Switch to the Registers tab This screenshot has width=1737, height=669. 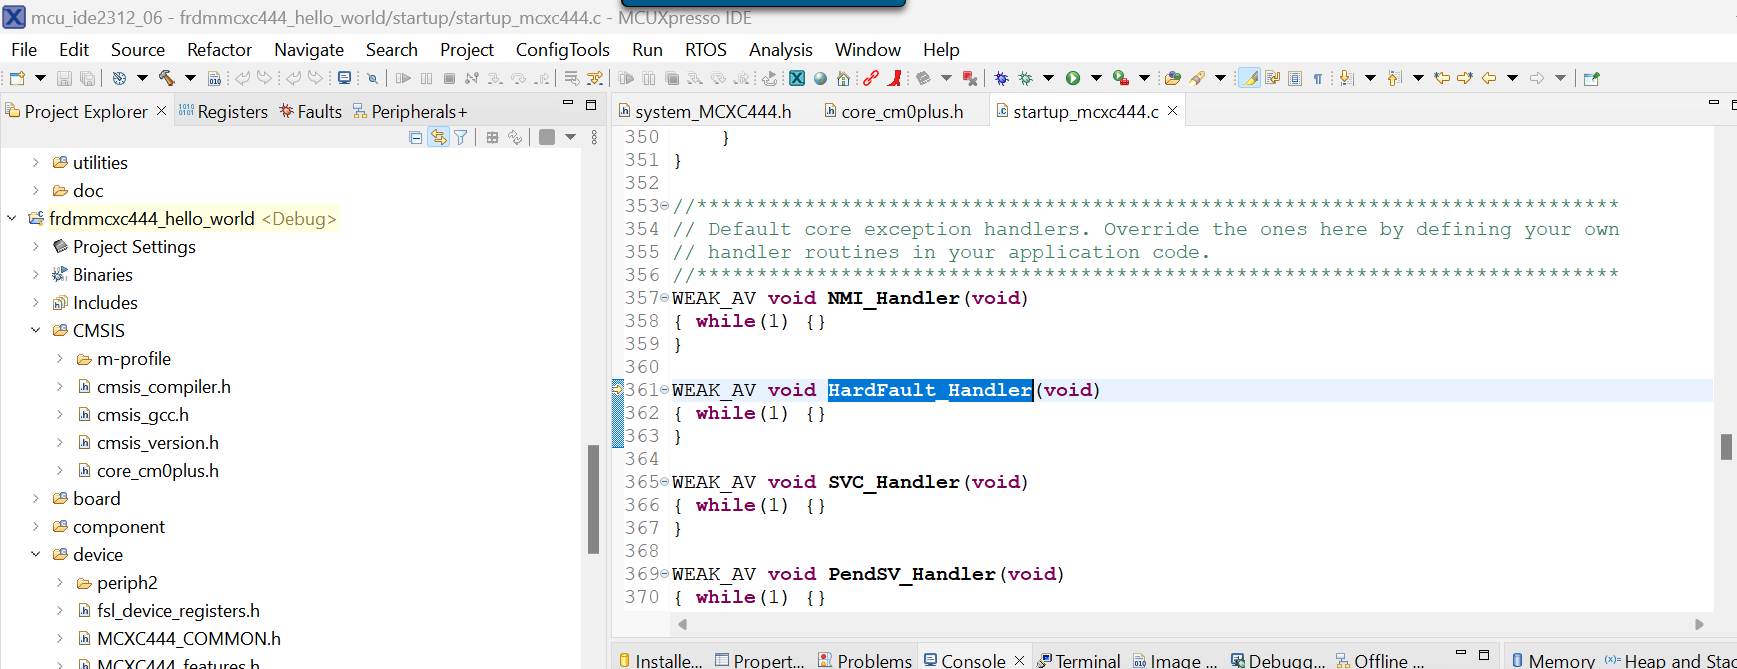tap(223, 112)
